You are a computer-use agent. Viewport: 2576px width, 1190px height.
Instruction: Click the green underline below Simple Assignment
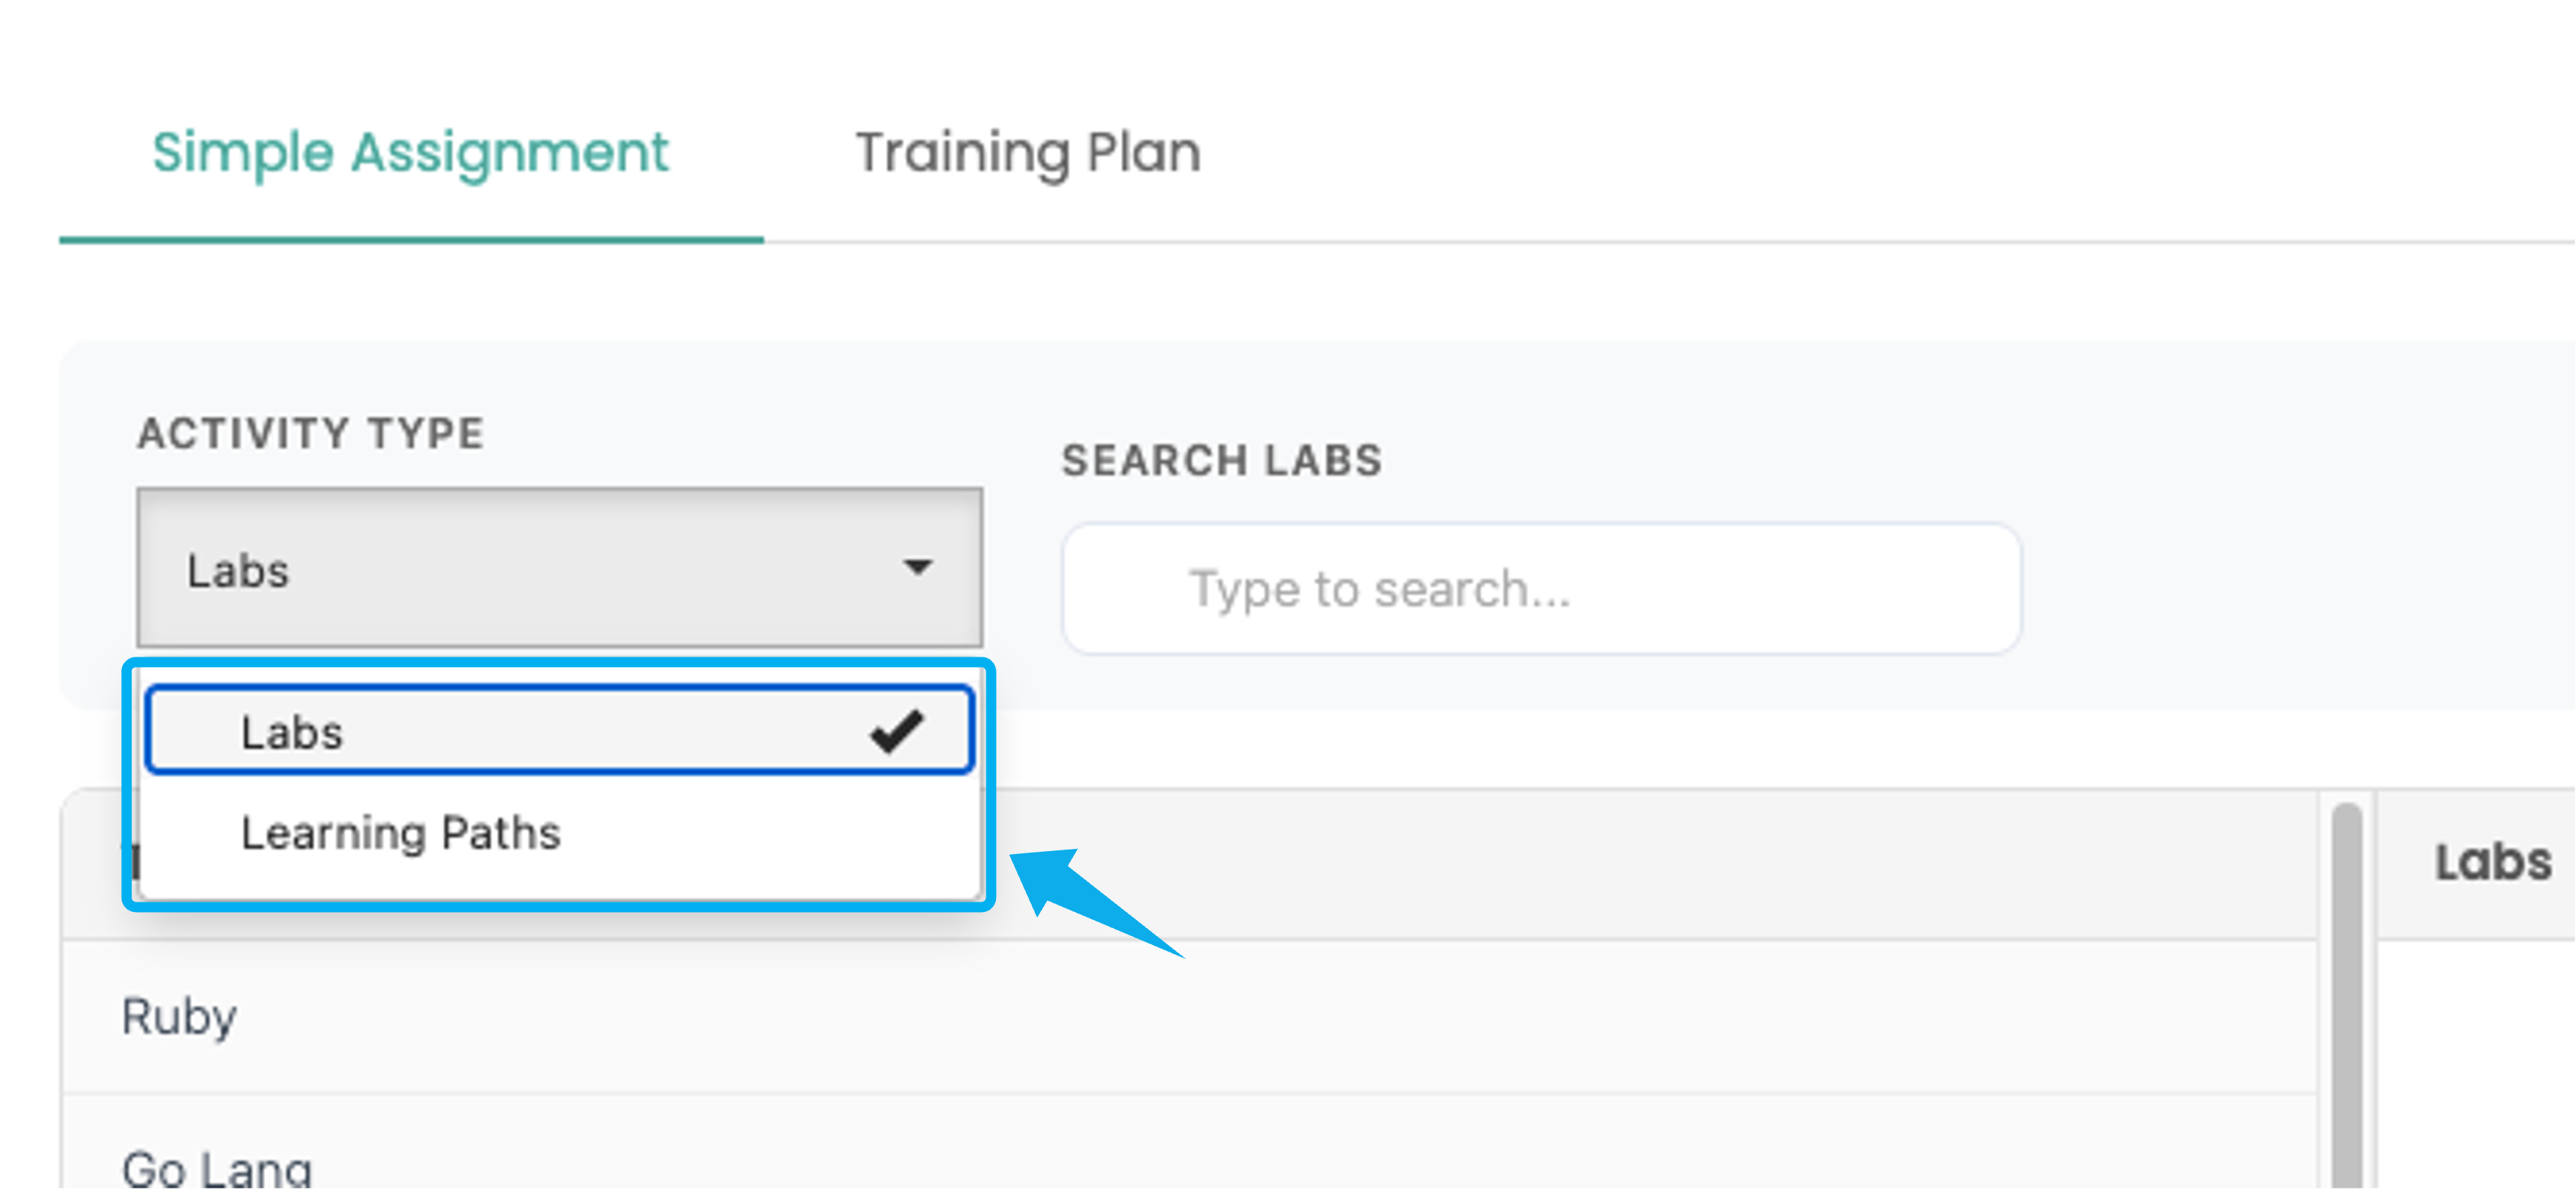(x=410, y=239)
